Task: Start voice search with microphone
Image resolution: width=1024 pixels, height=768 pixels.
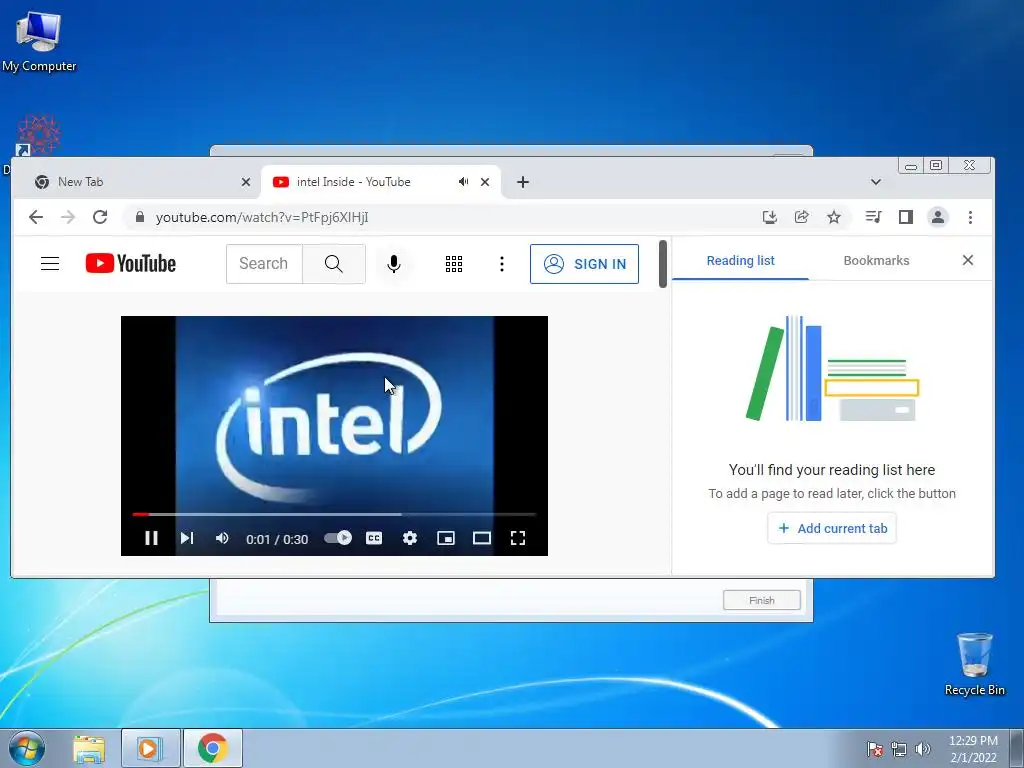Action: (394, 264)
